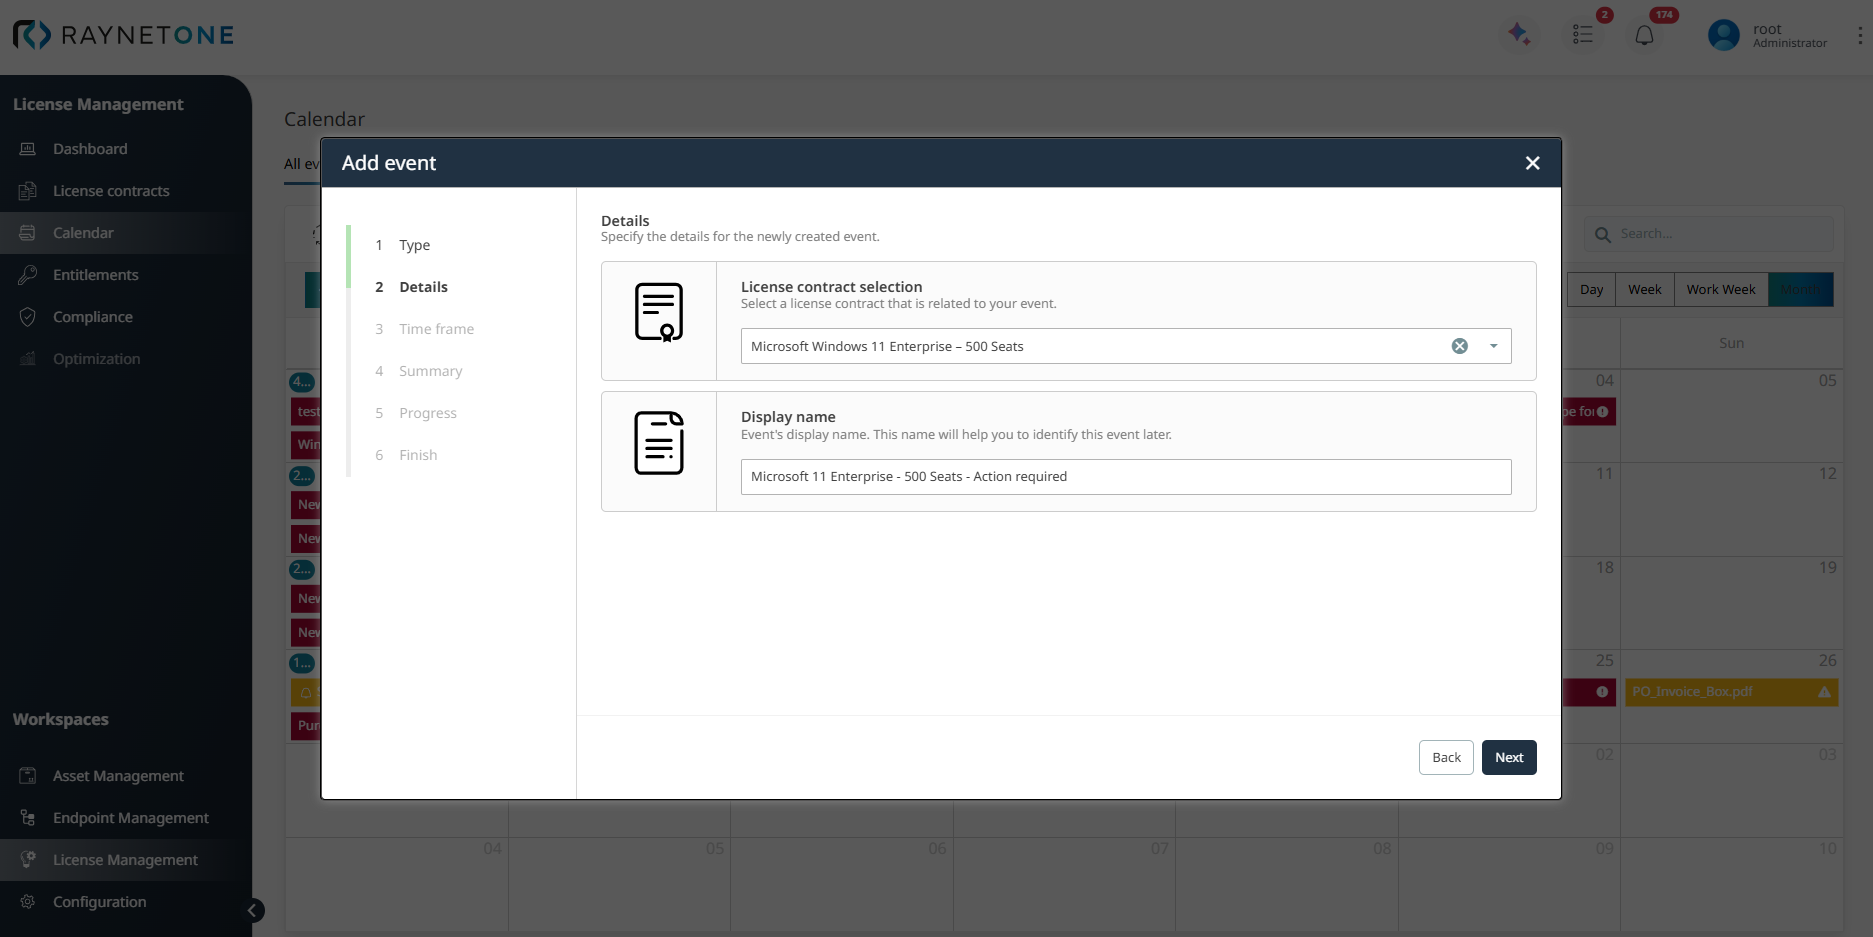This screenshot has width=1873, height=937.
Task: Click the Back button
Action: (1446, 757)
